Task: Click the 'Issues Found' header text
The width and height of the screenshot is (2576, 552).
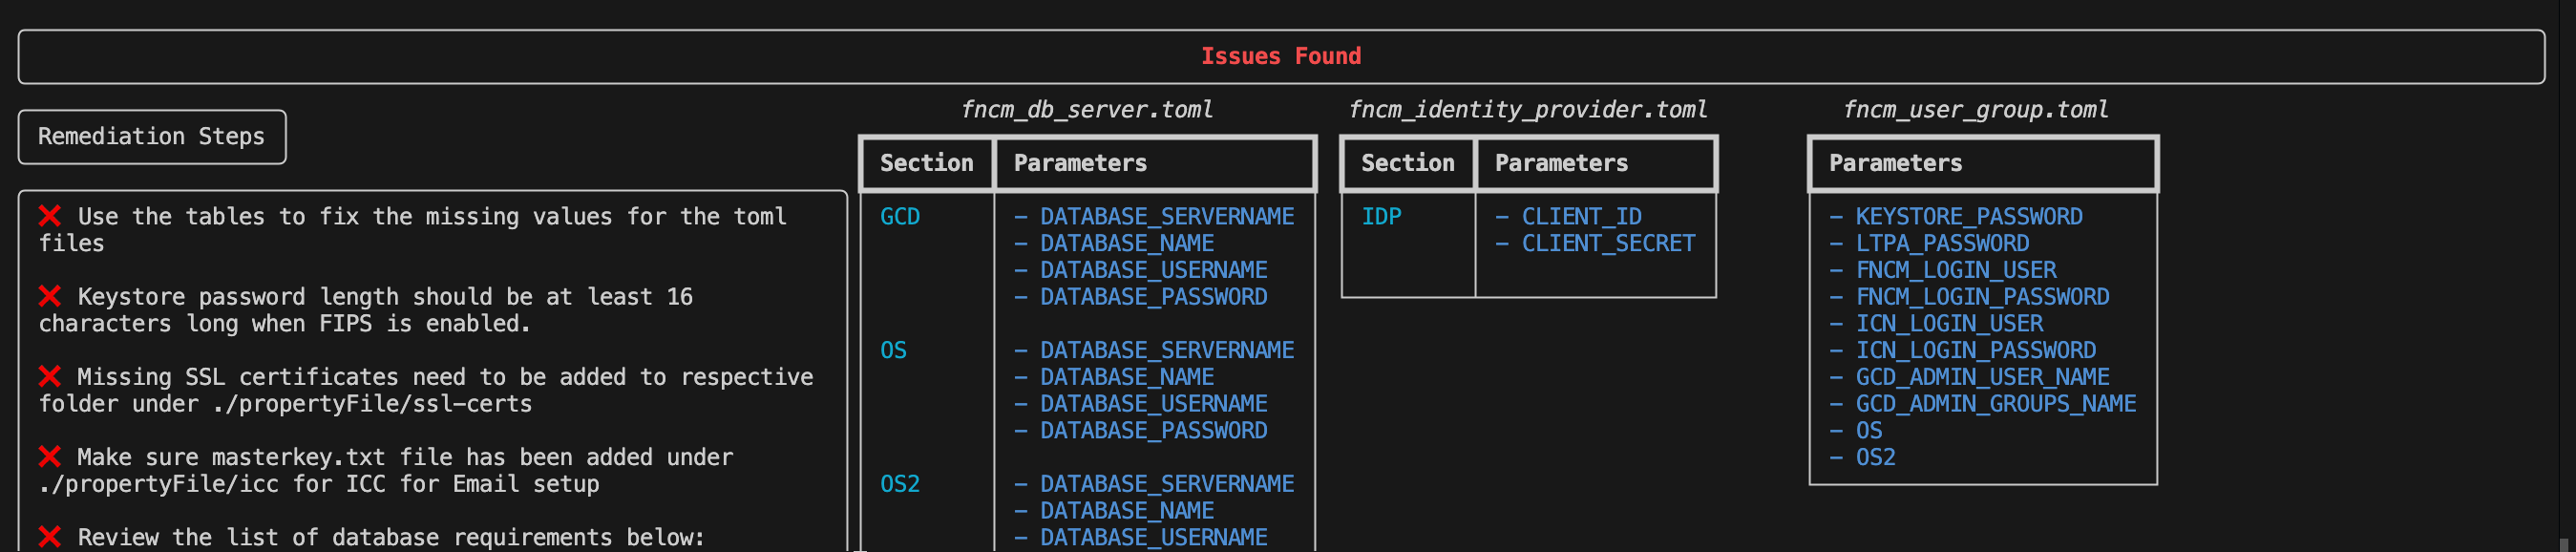Action: point(1281,56)
